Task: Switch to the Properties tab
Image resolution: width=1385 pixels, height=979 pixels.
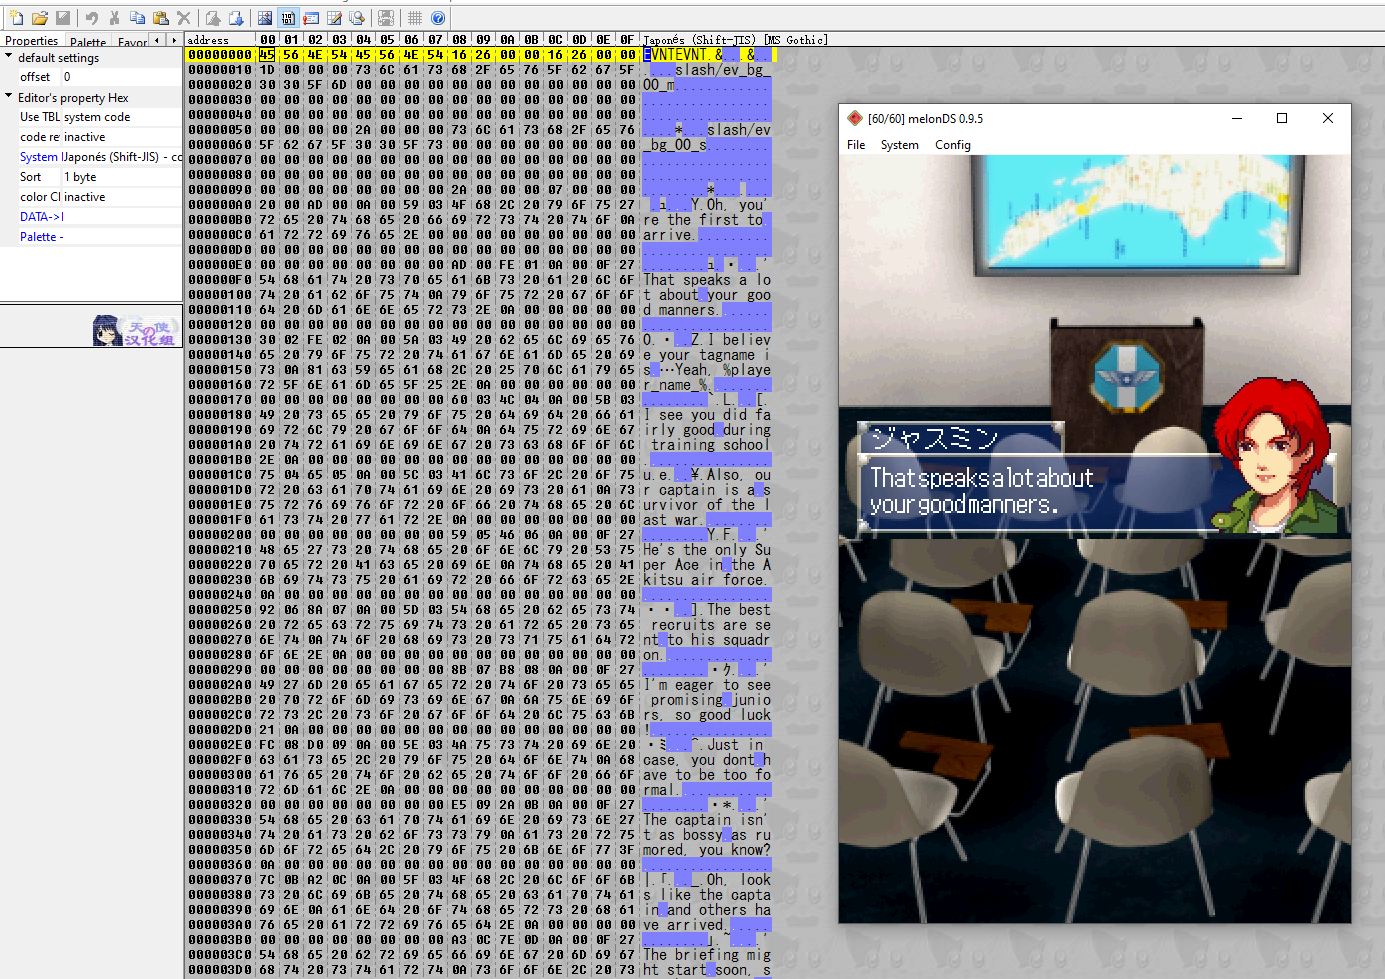Action: click(32, 41)
